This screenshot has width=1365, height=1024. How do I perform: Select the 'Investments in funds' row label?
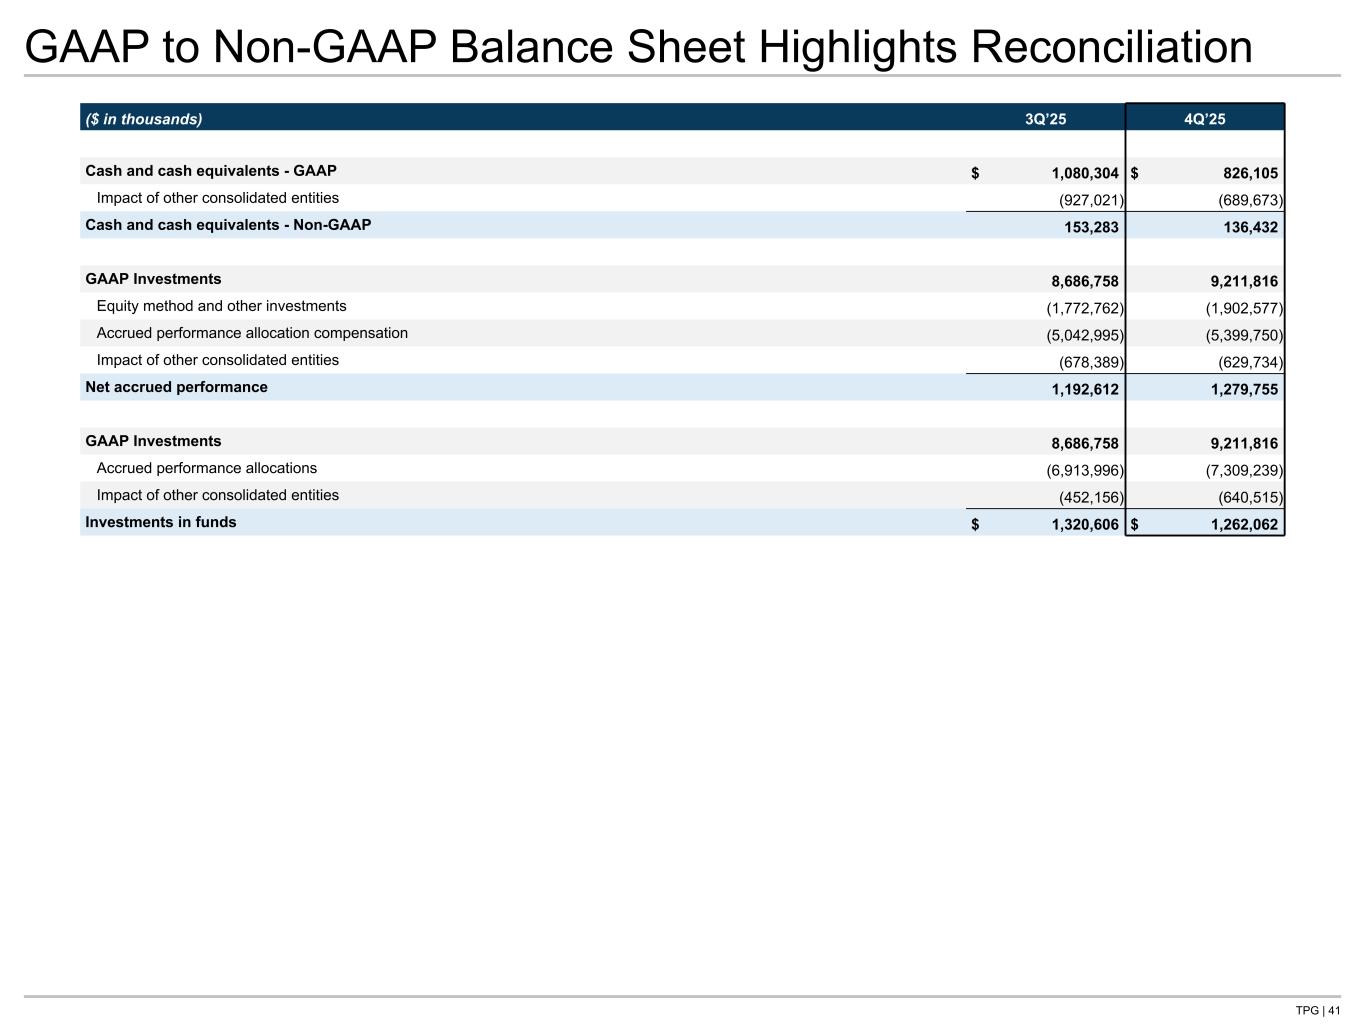(x=161, y=522)
